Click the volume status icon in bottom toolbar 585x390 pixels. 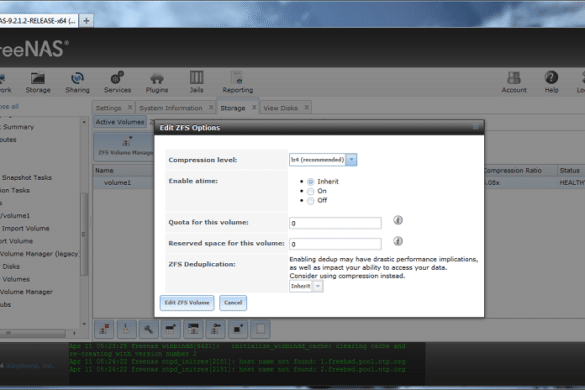tap(260, 329)
